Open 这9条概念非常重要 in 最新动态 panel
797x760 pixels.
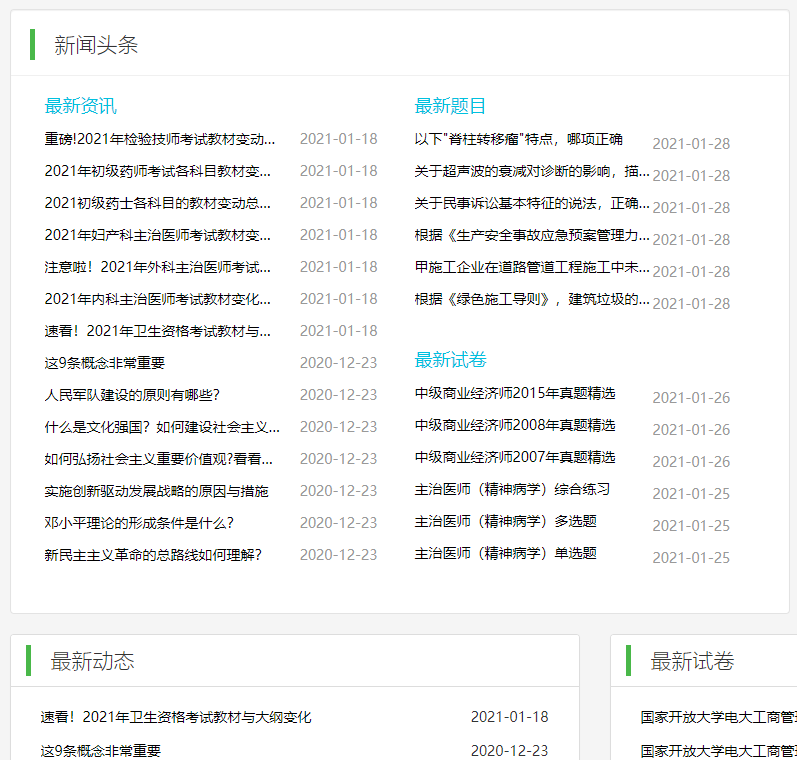[x=101, y=751]
